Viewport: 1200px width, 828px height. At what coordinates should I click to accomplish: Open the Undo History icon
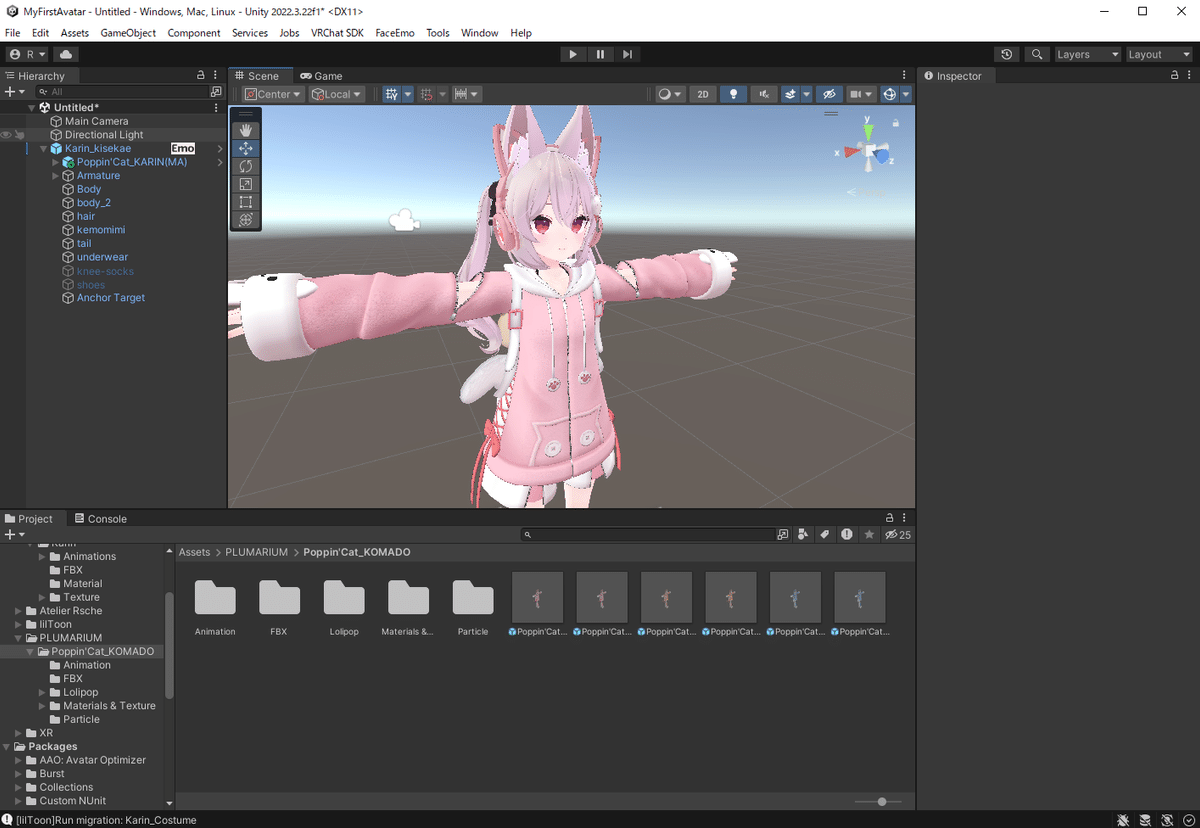coord(1007,54)
